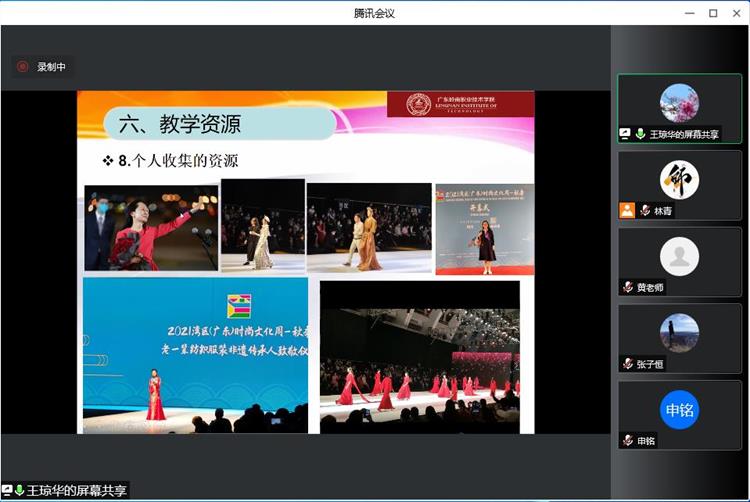The image size is (750, 502).
Task: Click the bottom-left green microphone icon
Action: point(19,491)
